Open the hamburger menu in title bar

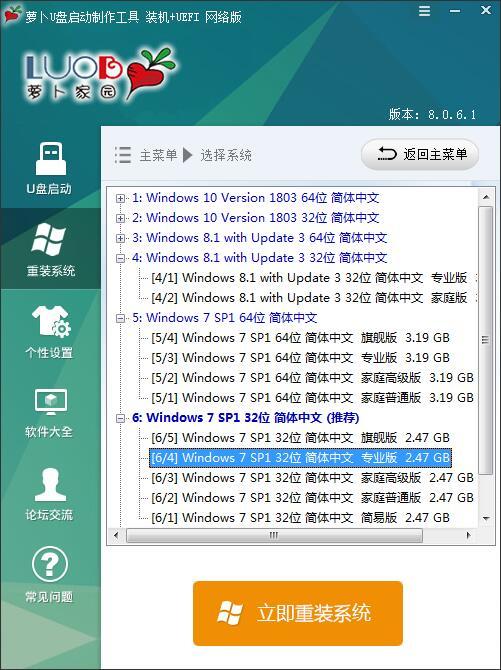[x=424, y=11]
